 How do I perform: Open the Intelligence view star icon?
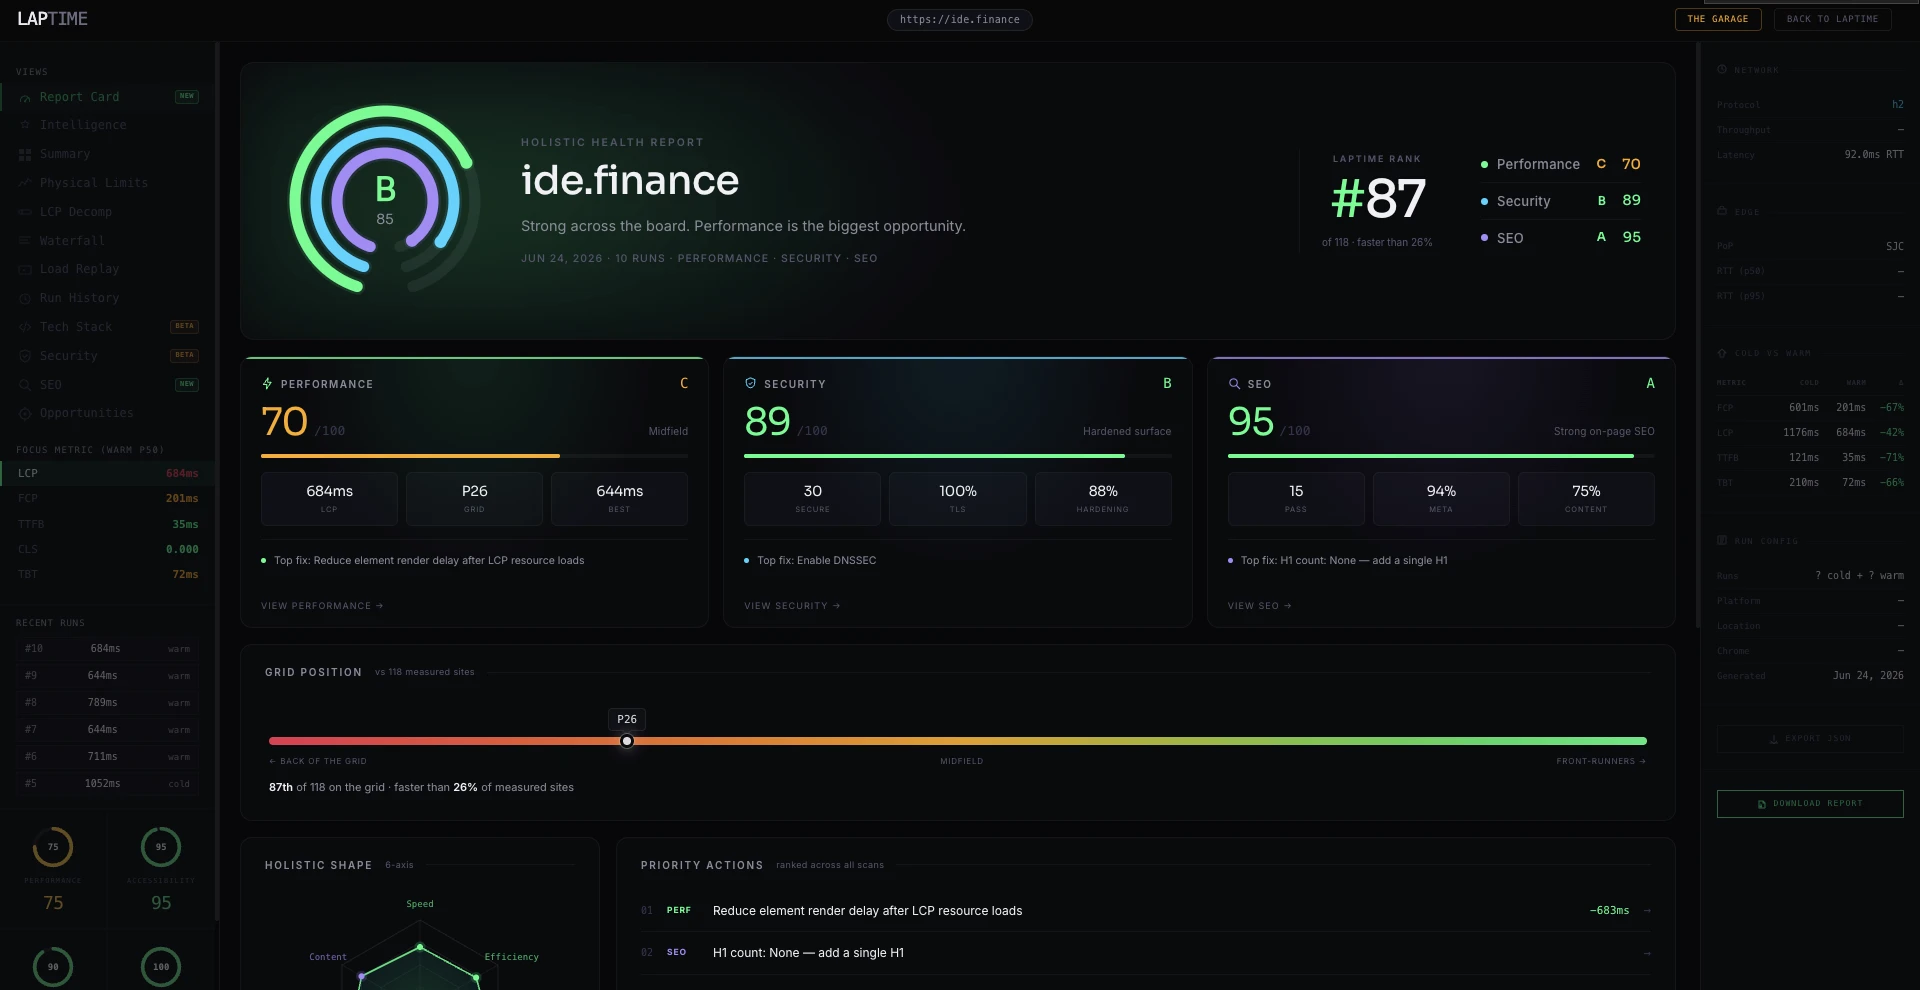[25, 125]
